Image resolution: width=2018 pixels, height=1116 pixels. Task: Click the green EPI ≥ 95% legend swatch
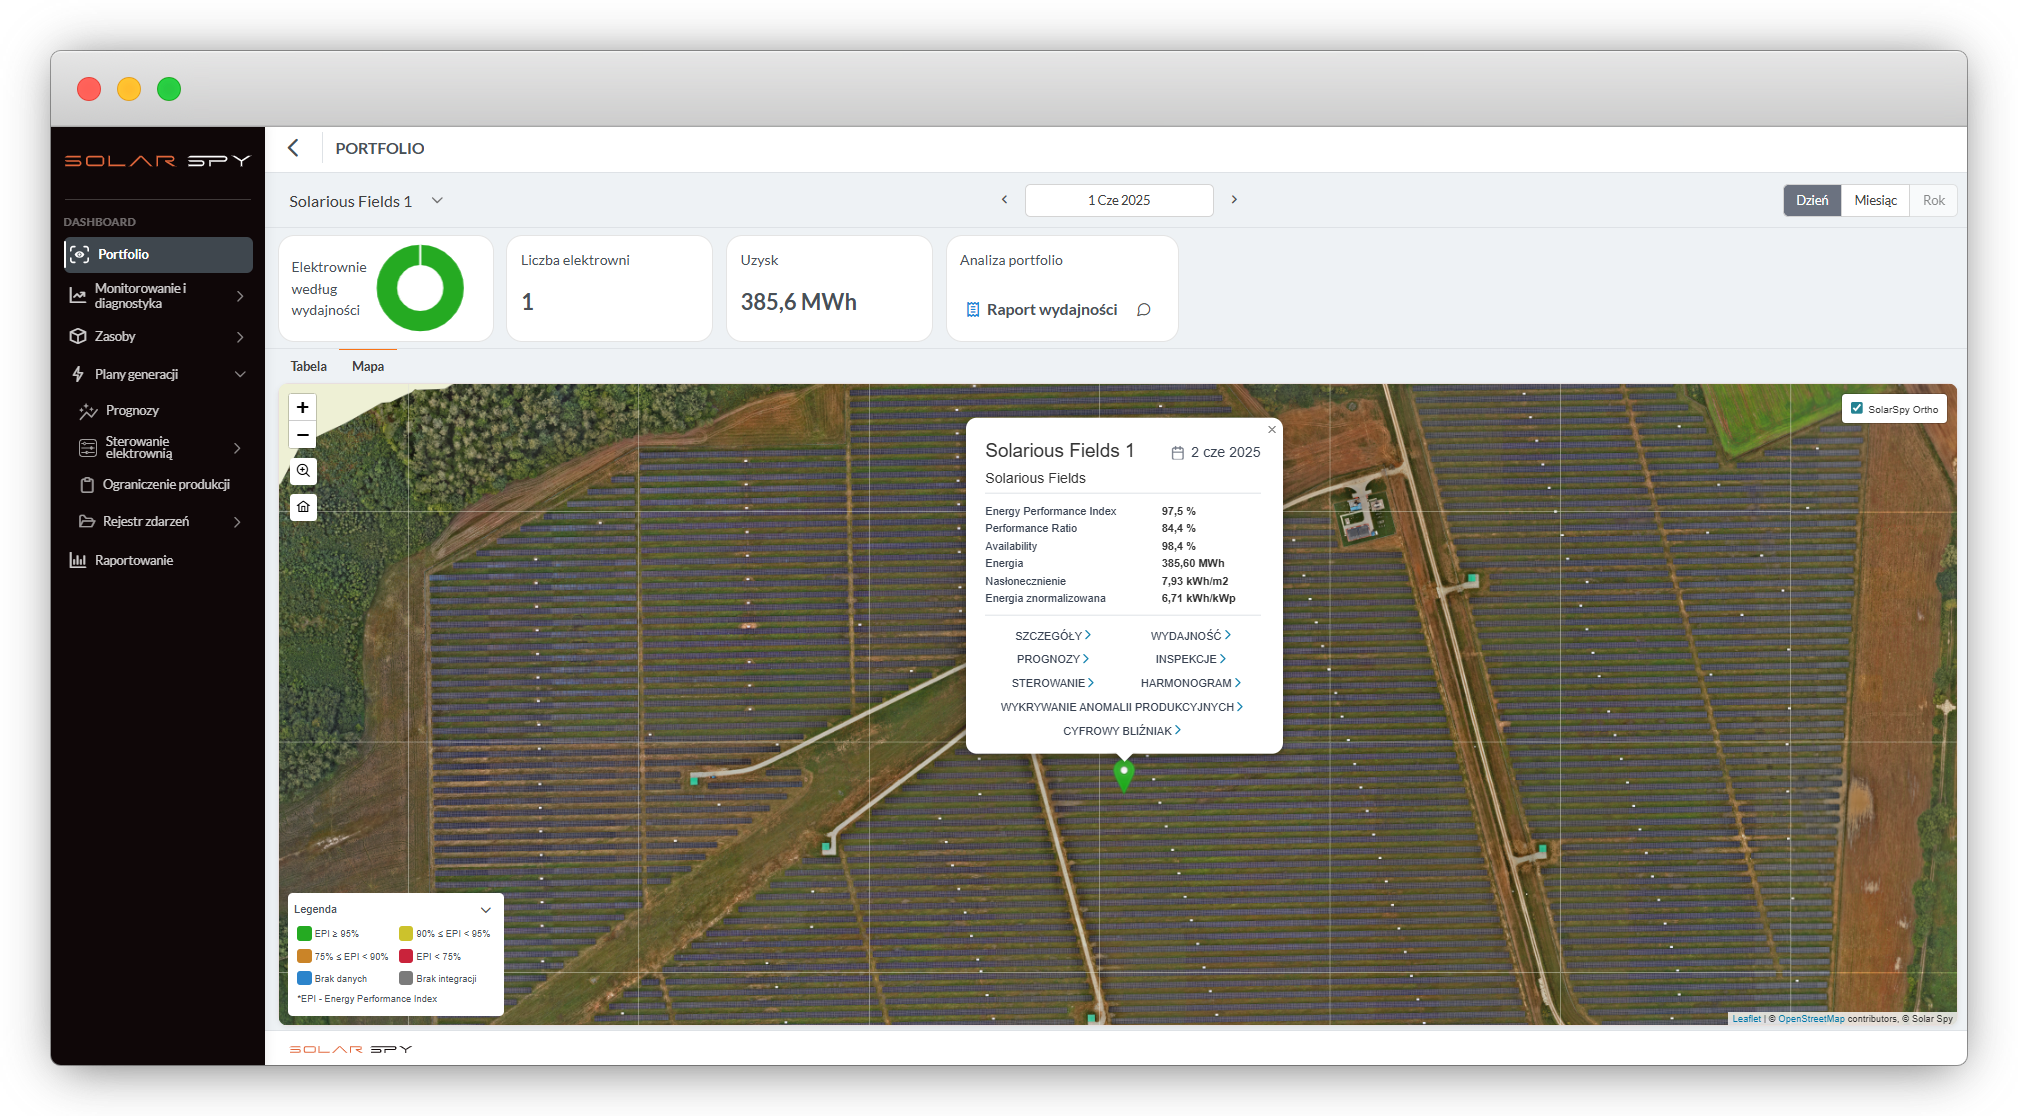pos(304,933)
